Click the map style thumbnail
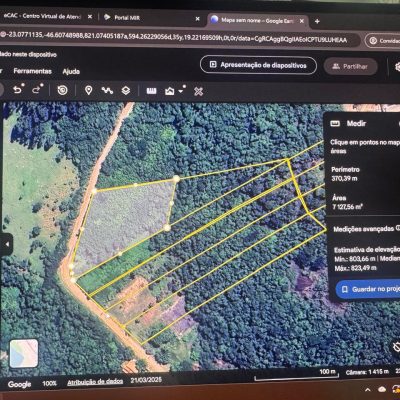 click(x=24, y=353)
